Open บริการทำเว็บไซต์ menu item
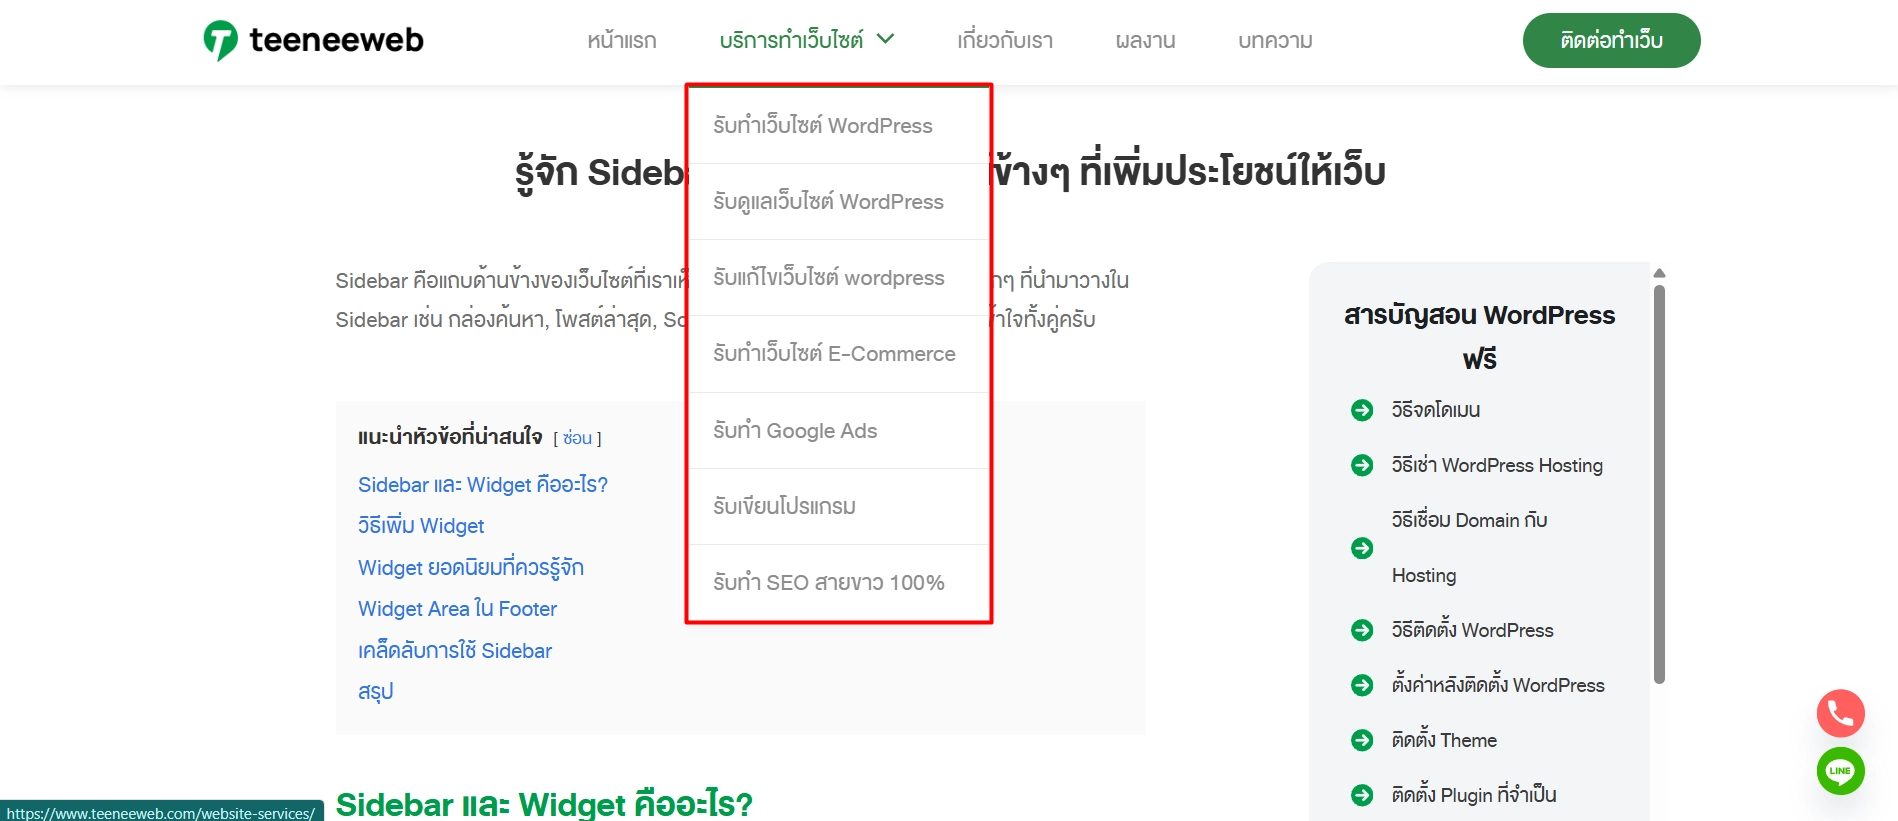This screenshot has width=1898, height=821. [791, 40]
